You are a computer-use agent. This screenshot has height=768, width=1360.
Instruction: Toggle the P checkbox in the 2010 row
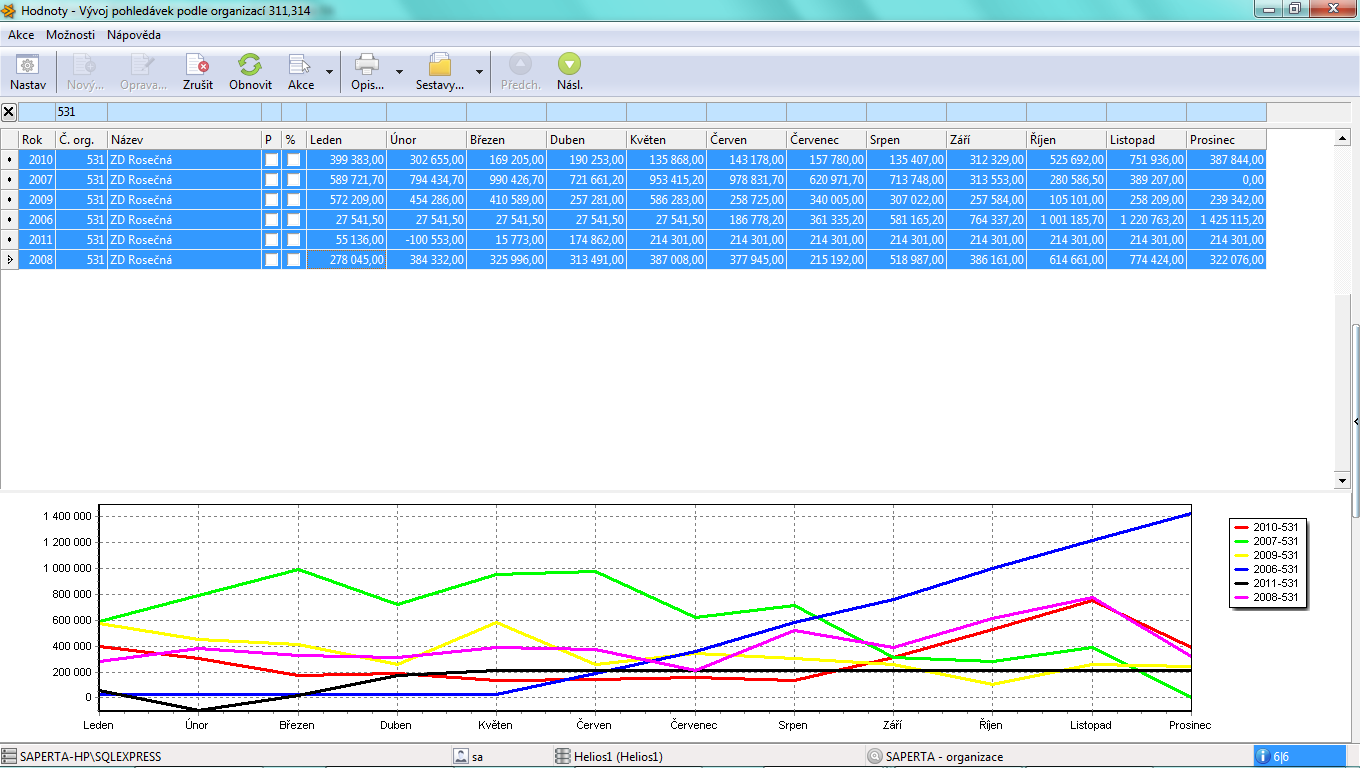point(271,159)
